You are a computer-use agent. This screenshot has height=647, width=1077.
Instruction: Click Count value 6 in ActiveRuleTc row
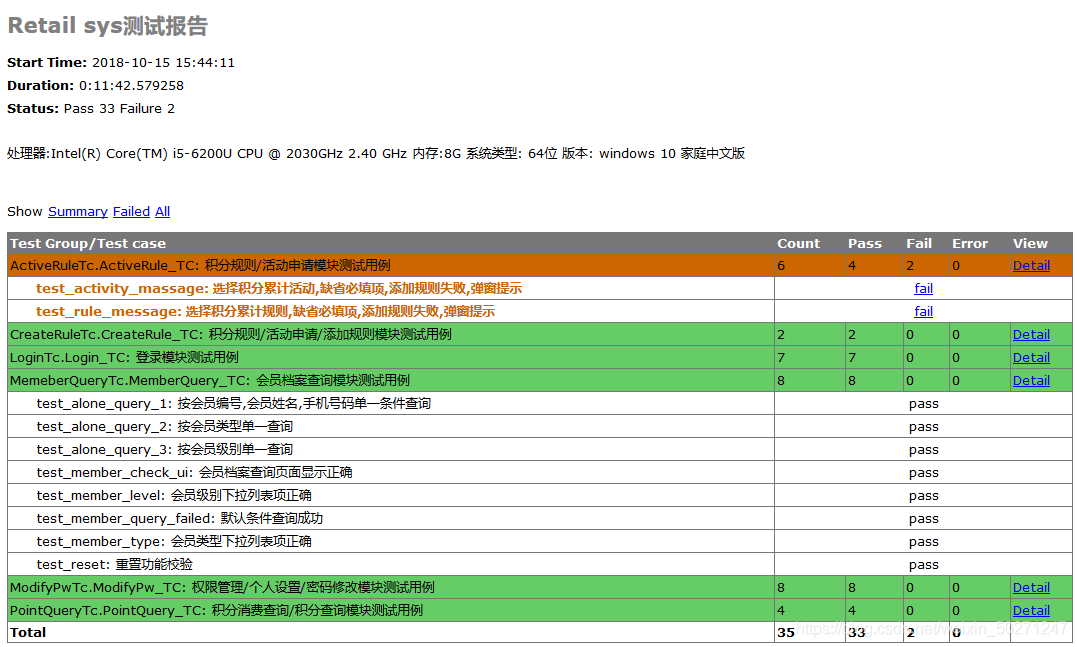click(x=781, y=266)
